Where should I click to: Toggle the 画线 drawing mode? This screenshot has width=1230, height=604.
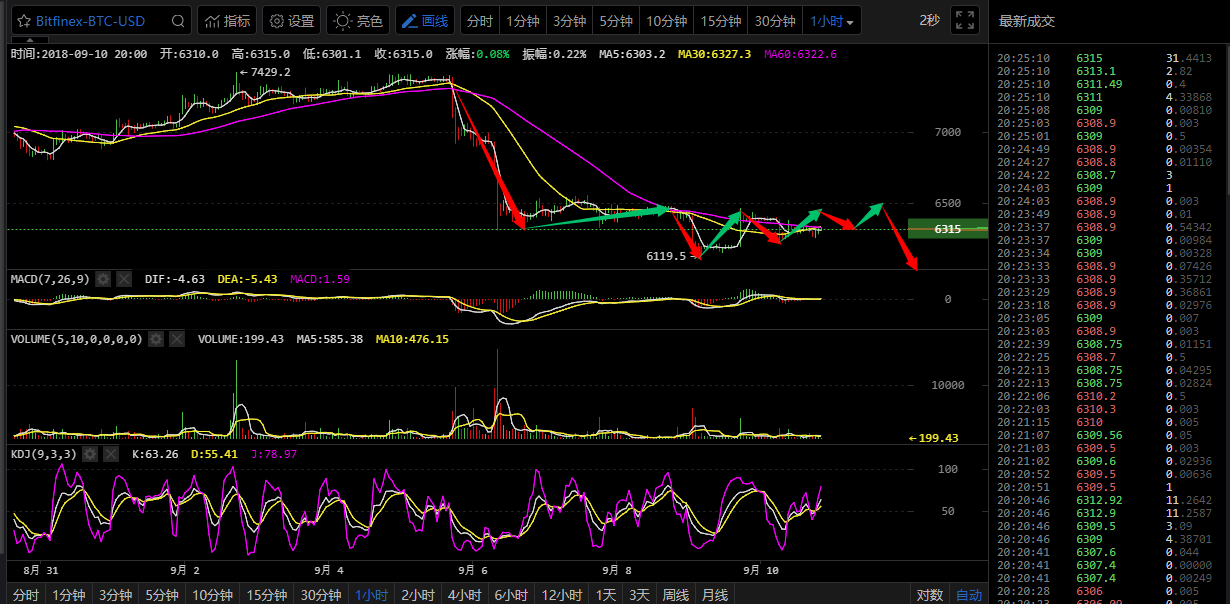(x=424, y=21)
